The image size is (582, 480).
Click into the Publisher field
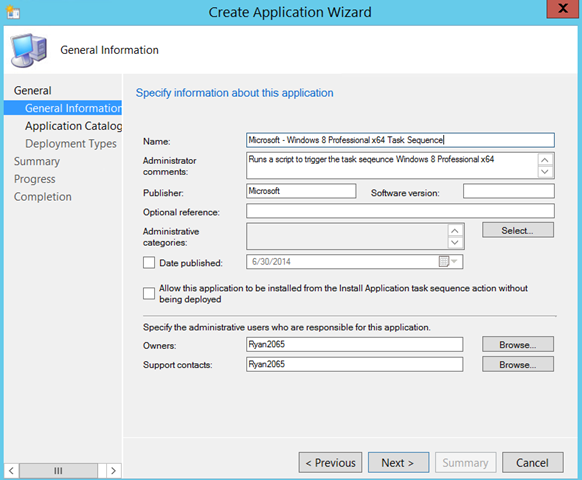(301, 191)
